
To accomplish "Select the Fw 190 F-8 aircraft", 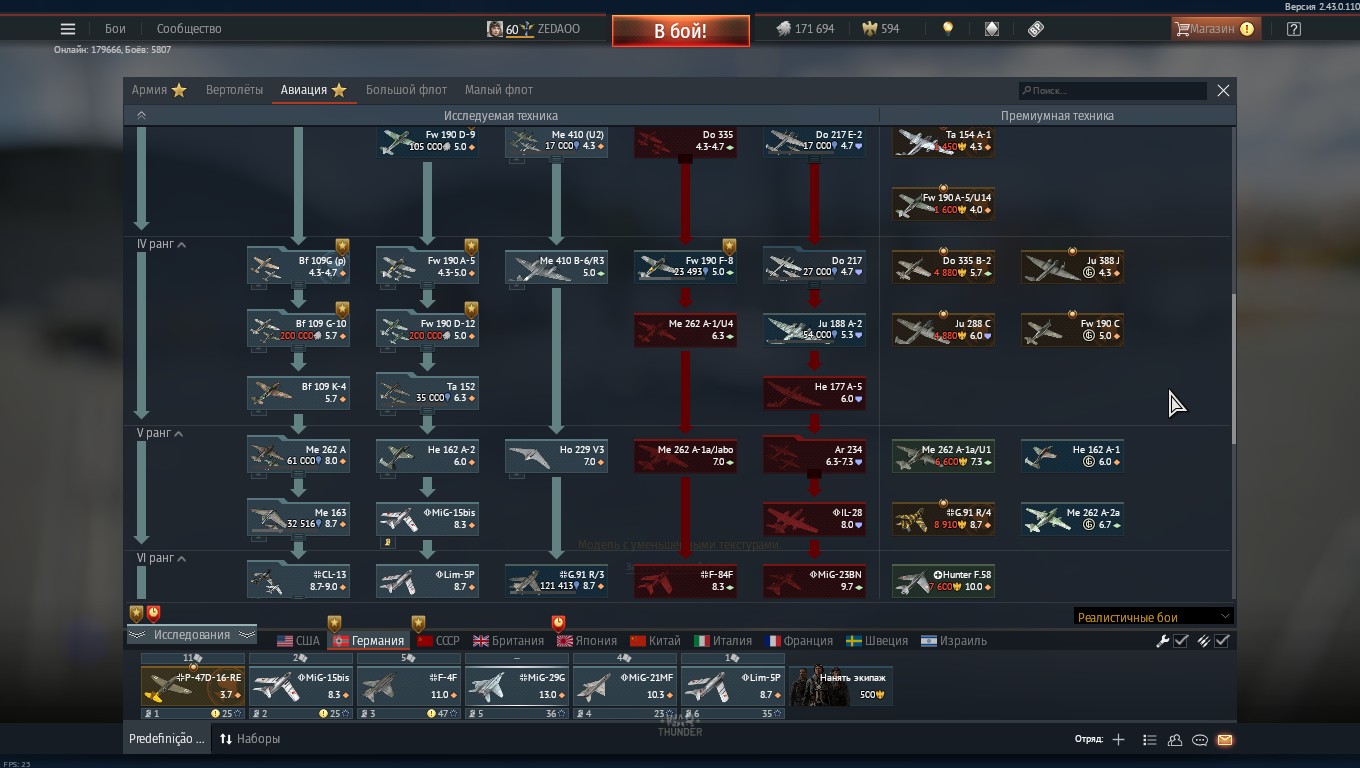I will tap(685, 266).
